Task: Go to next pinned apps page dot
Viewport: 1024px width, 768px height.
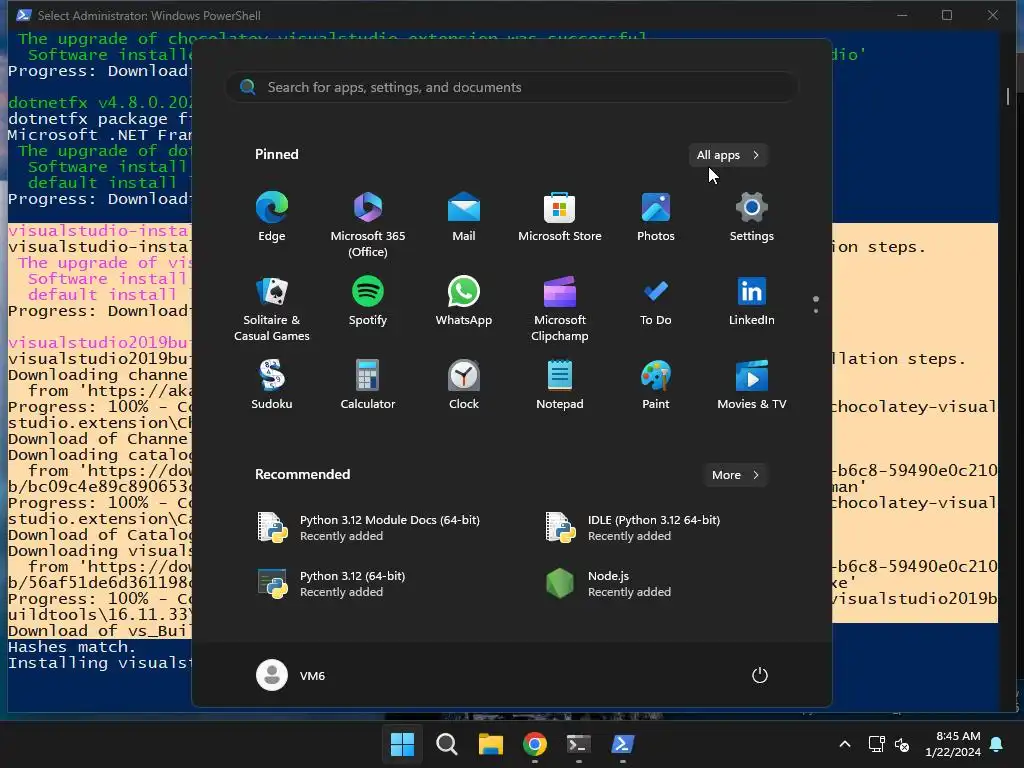Action: 816,310
